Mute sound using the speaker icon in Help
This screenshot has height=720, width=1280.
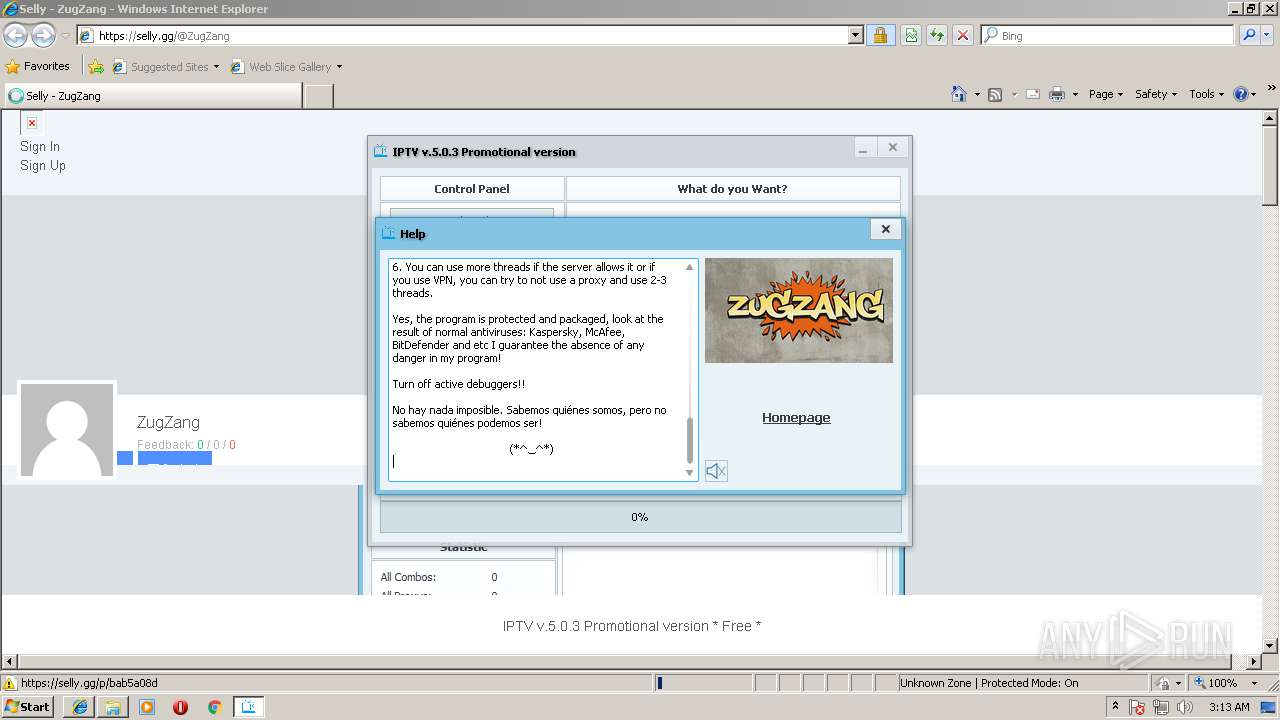point(716,471)
